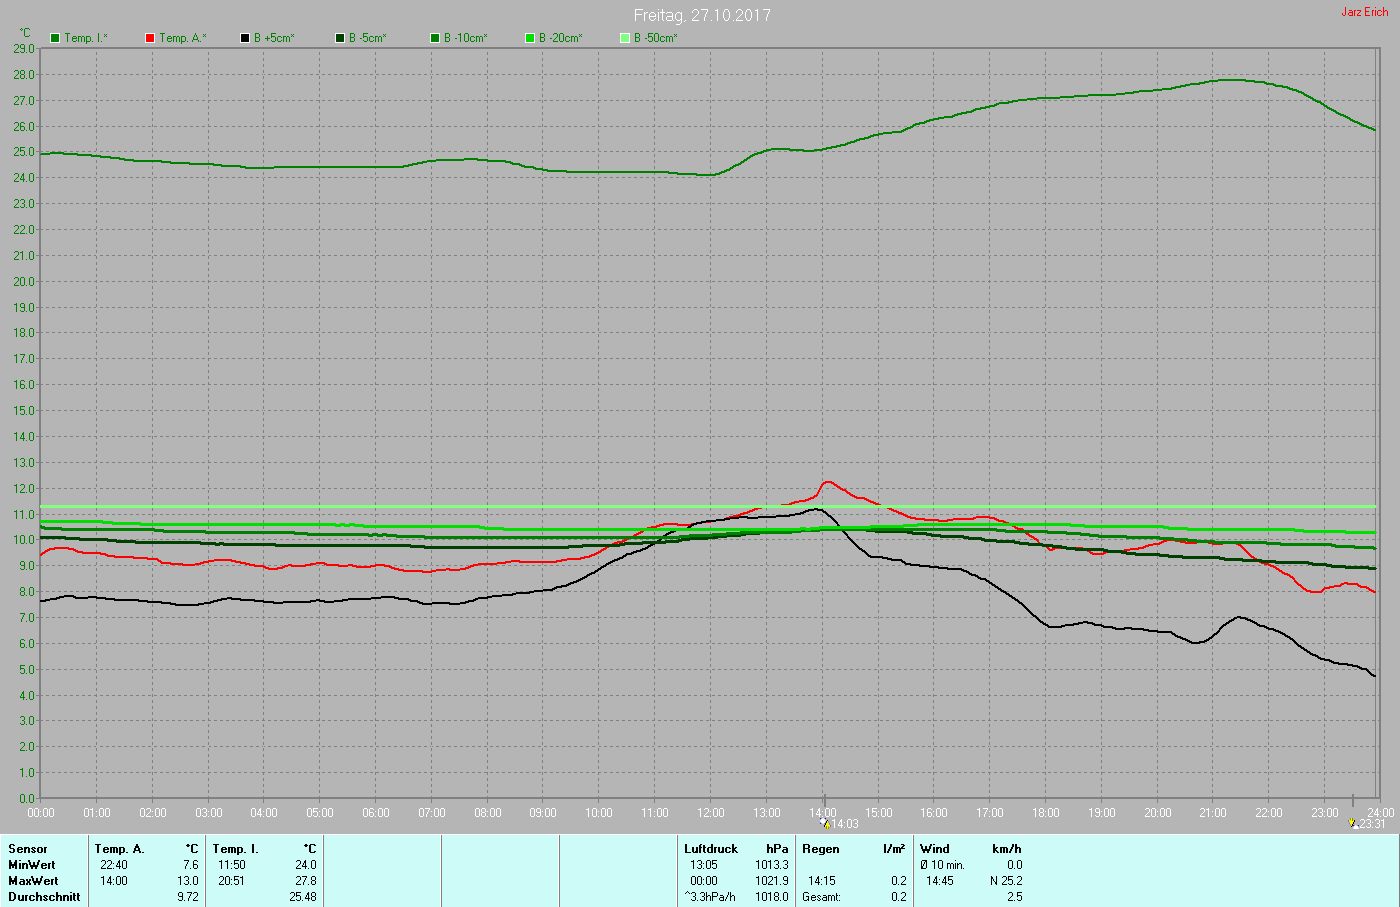This screenshot has width=1400, height=907.
Task: Select the Temp. I. sensor column header
Action: [x=235, y=849]
